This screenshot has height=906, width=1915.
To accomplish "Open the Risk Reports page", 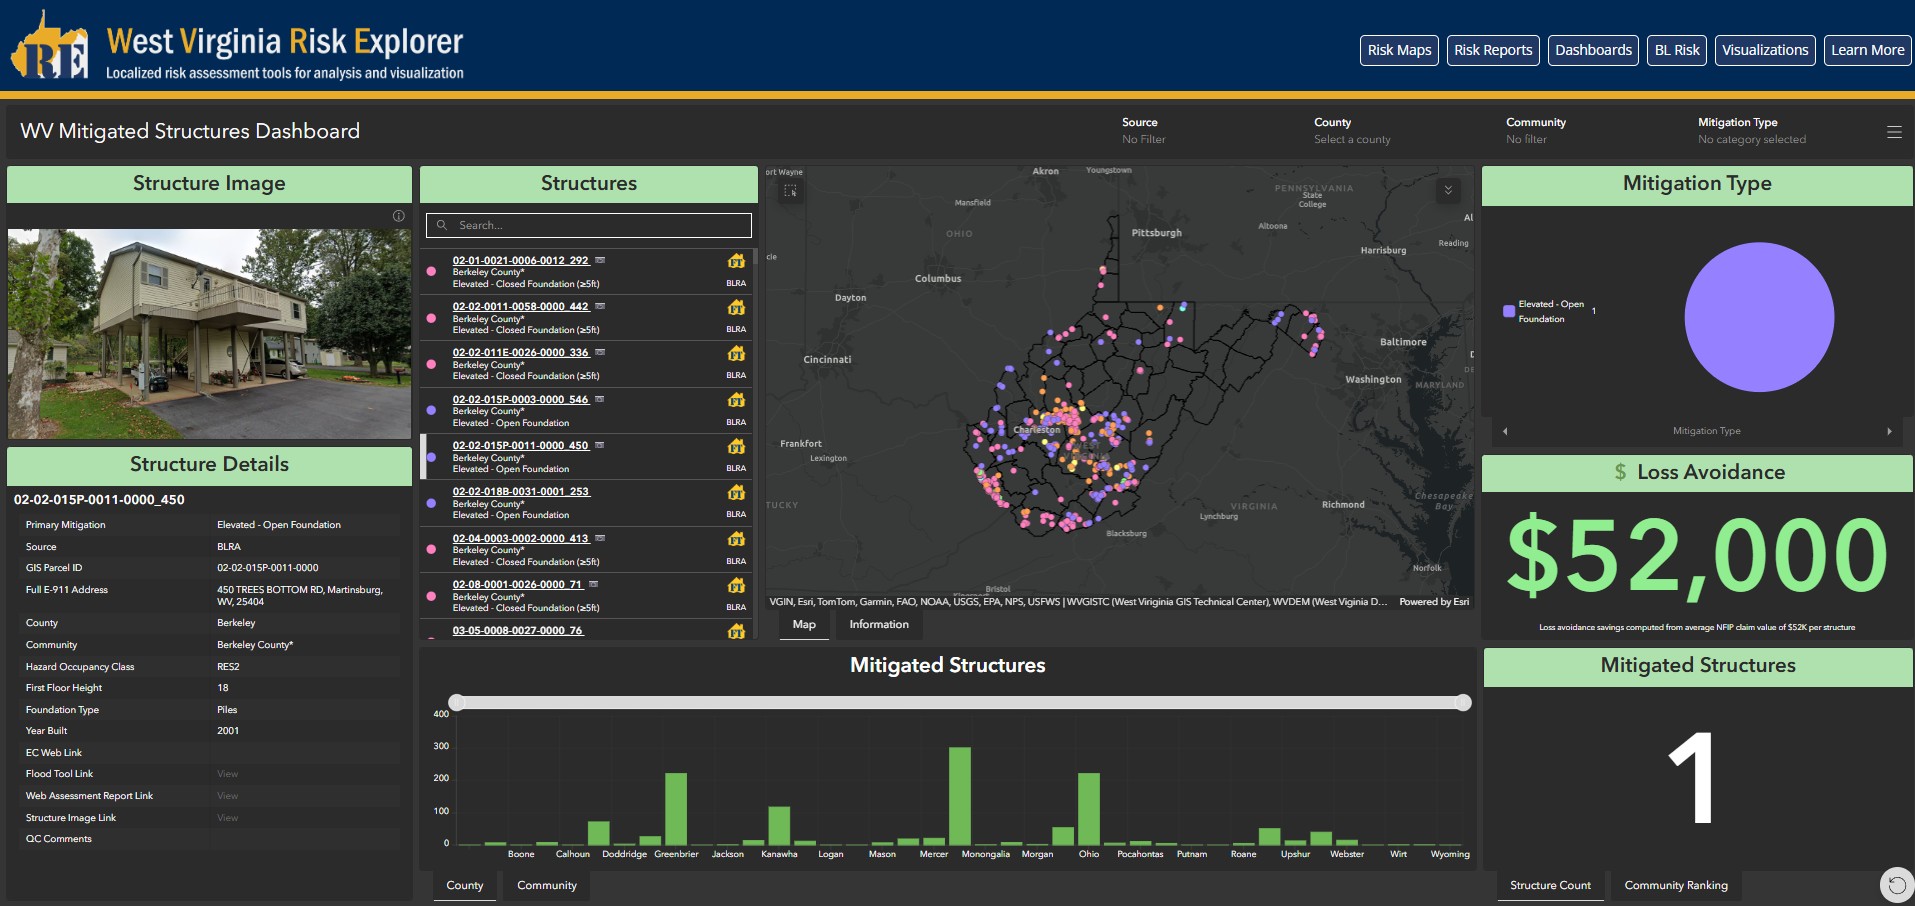I will click(x=1492, y=50).
